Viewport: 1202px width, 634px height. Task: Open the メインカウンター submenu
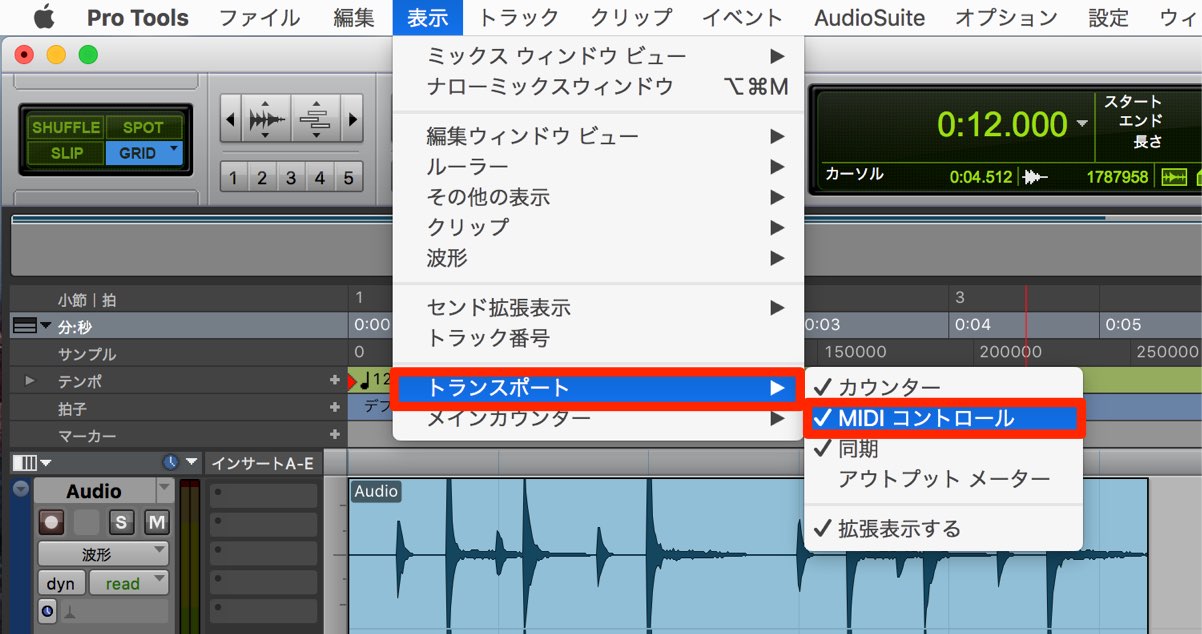[598, 418]
